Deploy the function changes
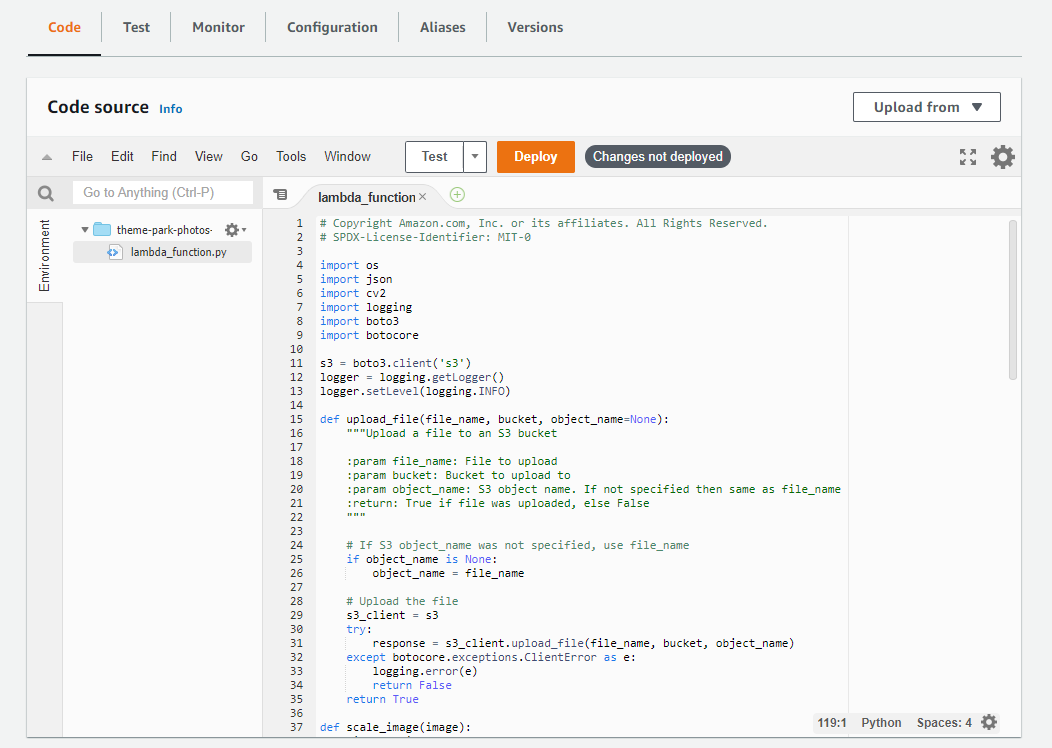The image size is (1052, 748). click(535, 157)
